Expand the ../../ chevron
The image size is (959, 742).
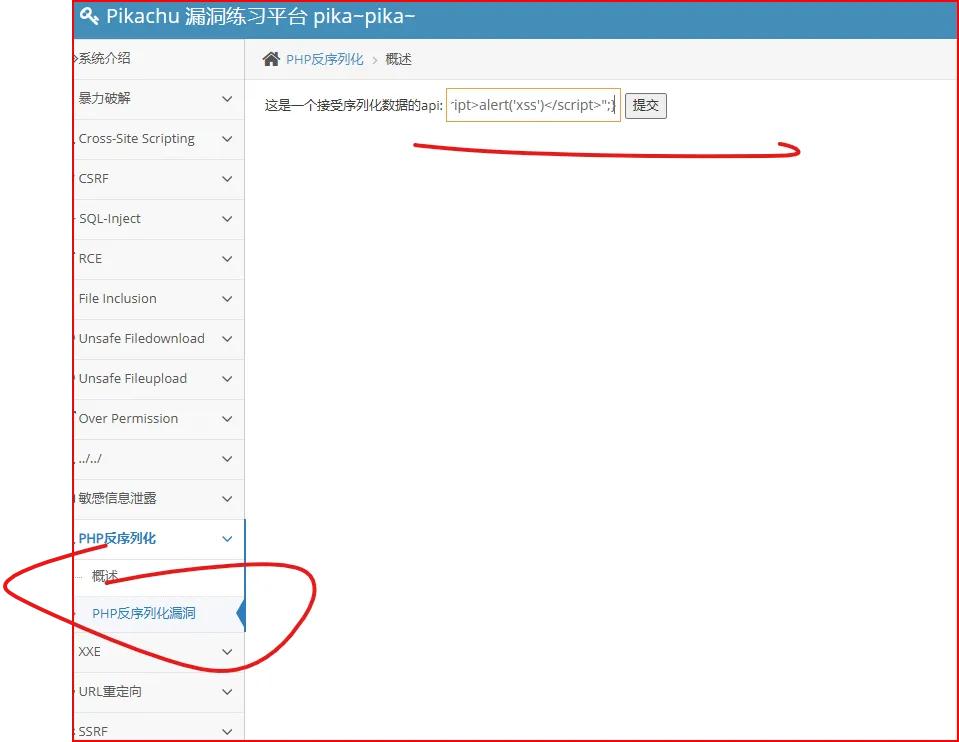[227, 459]
